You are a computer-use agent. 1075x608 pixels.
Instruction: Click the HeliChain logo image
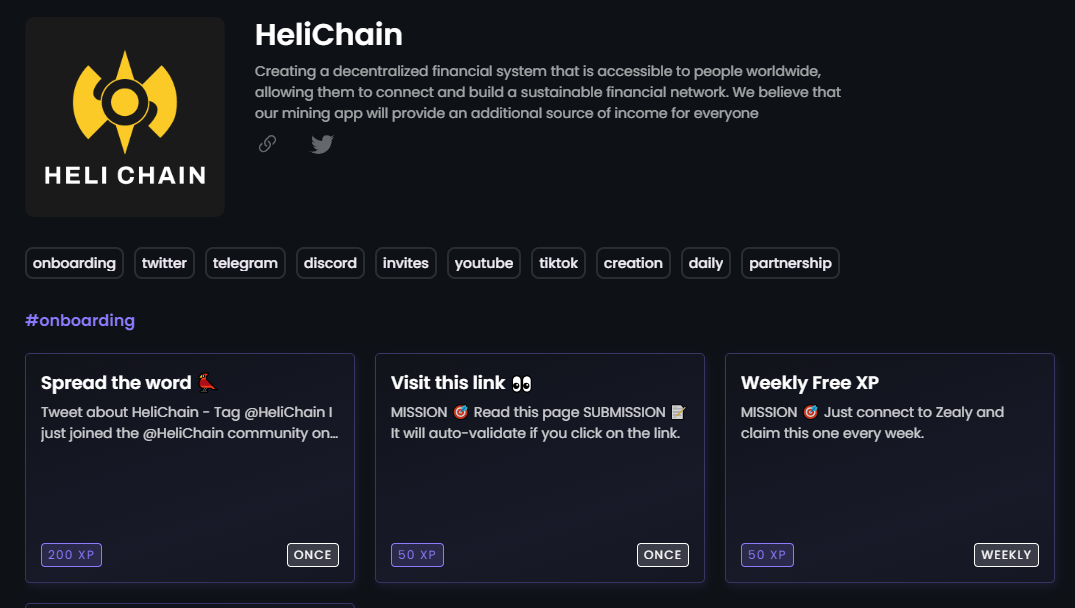[x=125, y=117]
